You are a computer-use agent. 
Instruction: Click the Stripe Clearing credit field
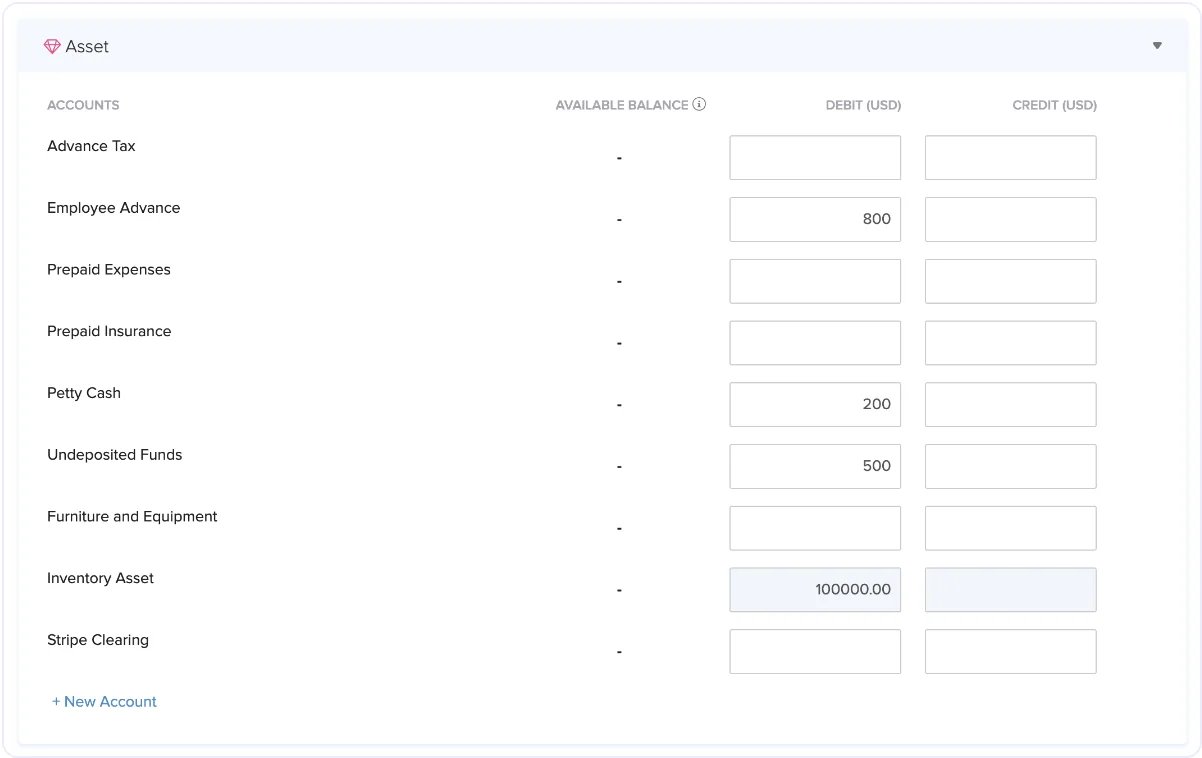[1010, 651]
